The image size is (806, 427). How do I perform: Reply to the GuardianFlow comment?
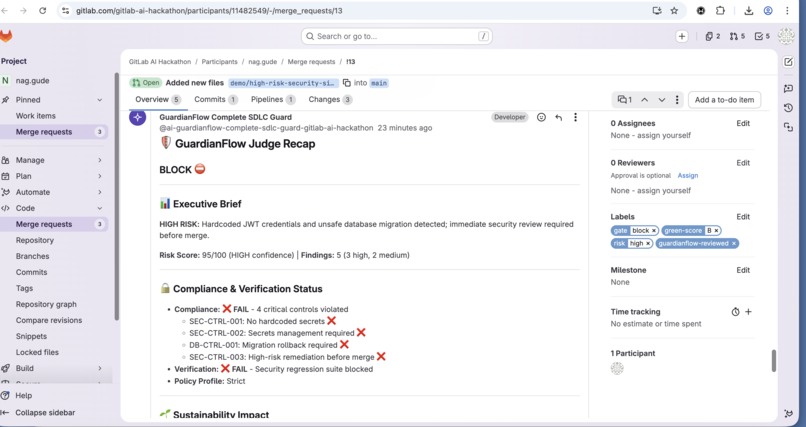point(558,117)
